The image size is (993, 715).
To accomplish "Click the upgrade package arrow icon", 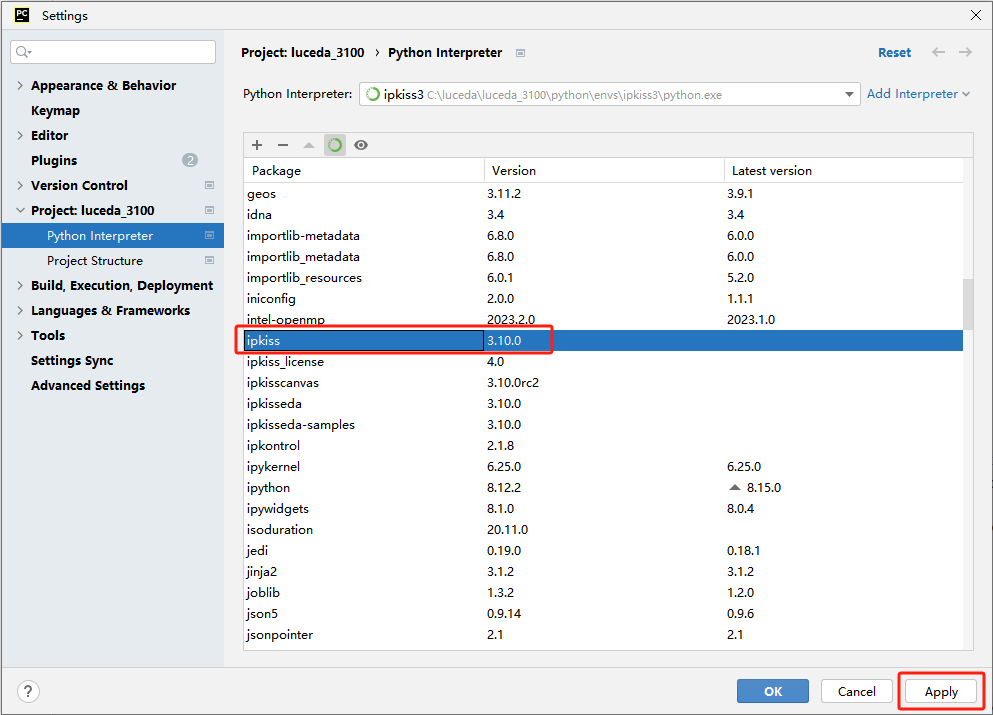I will [309, 145].
